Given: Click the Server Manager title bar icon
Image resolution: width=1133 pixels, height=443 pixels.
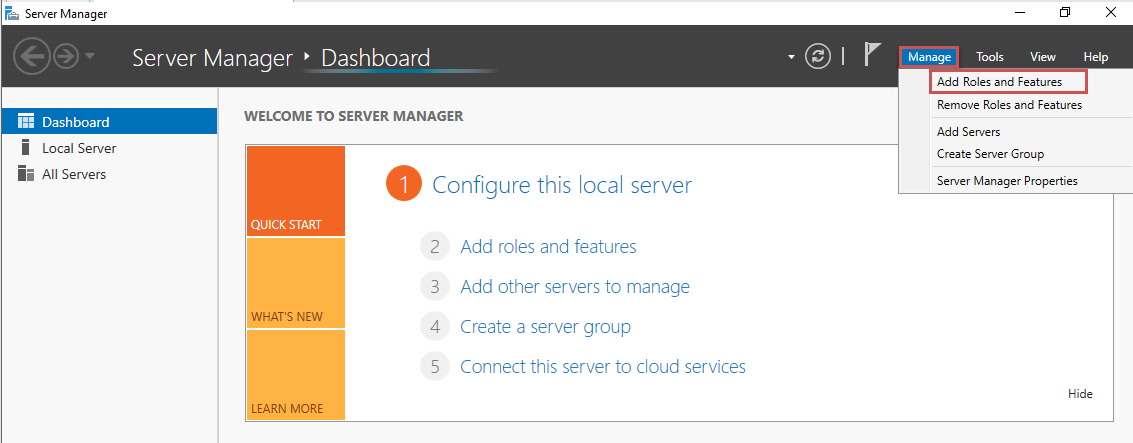Looking at the screenshot, I should 12,12.
